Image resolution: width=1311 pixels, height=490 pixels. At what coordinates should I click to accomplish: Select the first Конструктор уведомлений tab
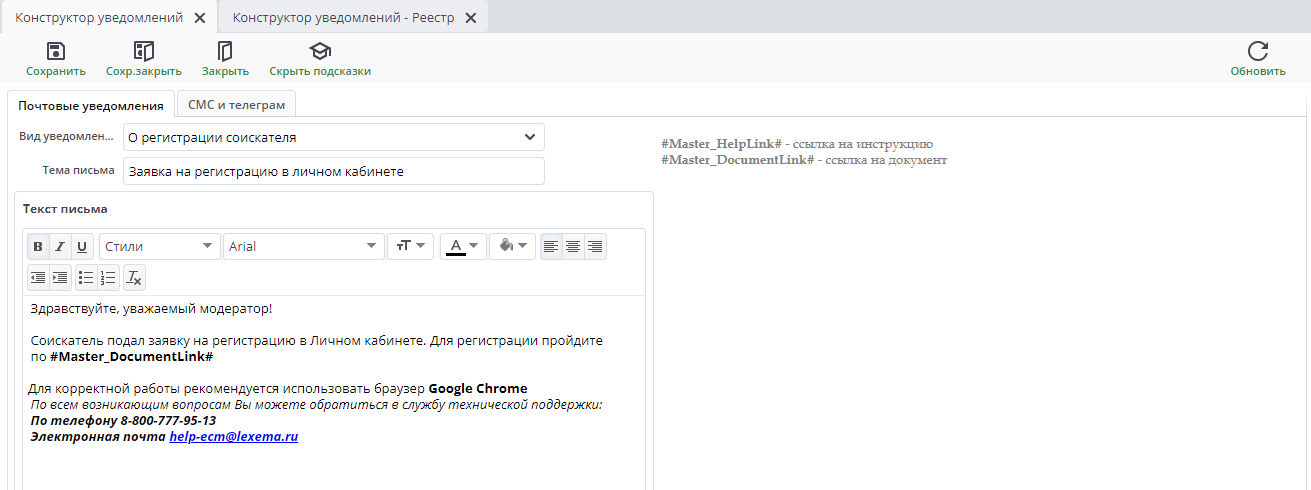click(x=99, y=18)
